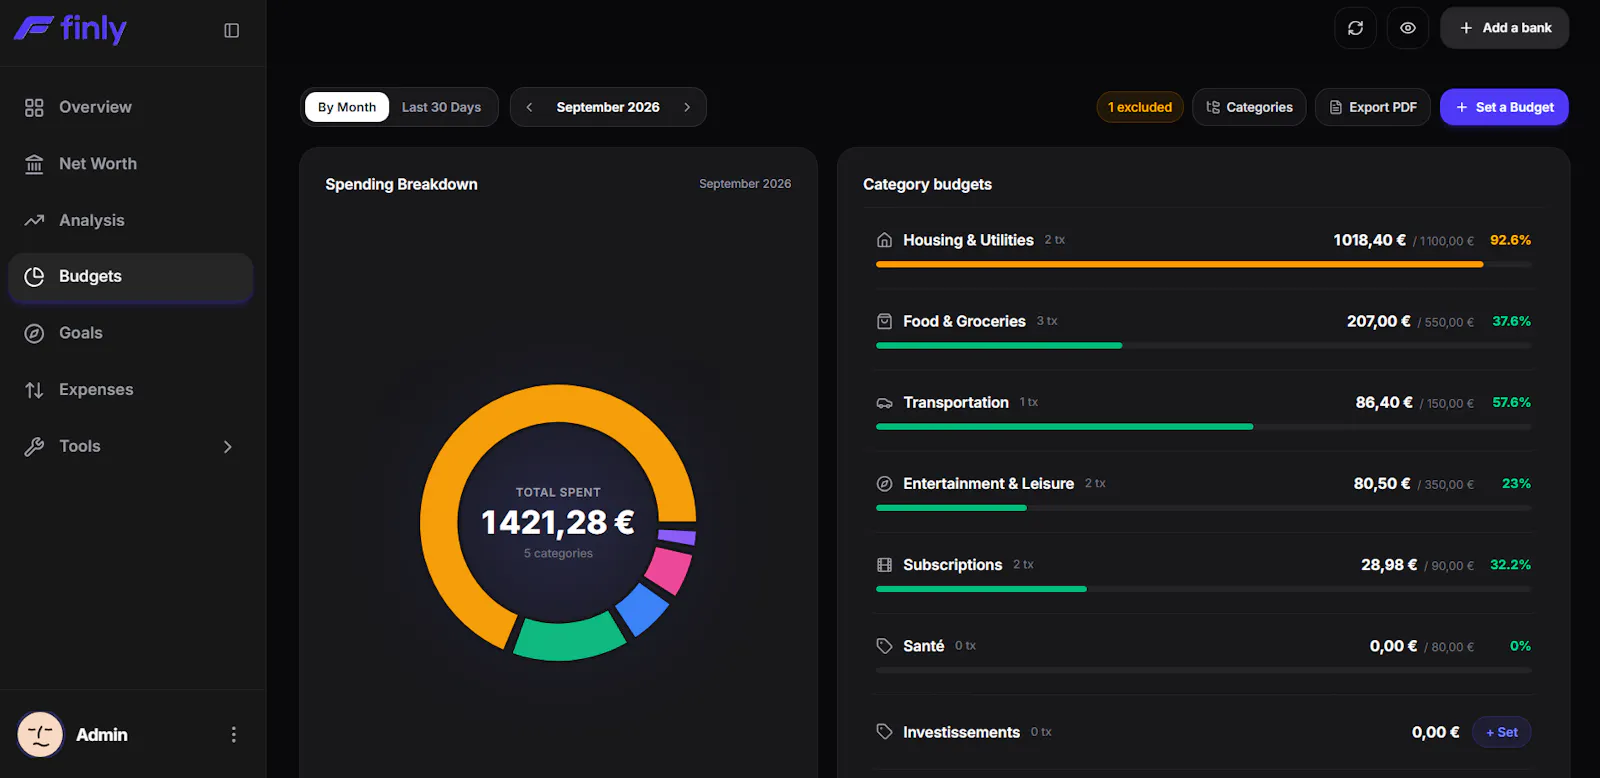Click the Transportation car icon
The height and width of the screenshot is (778, 1600).
coord(884,403)
